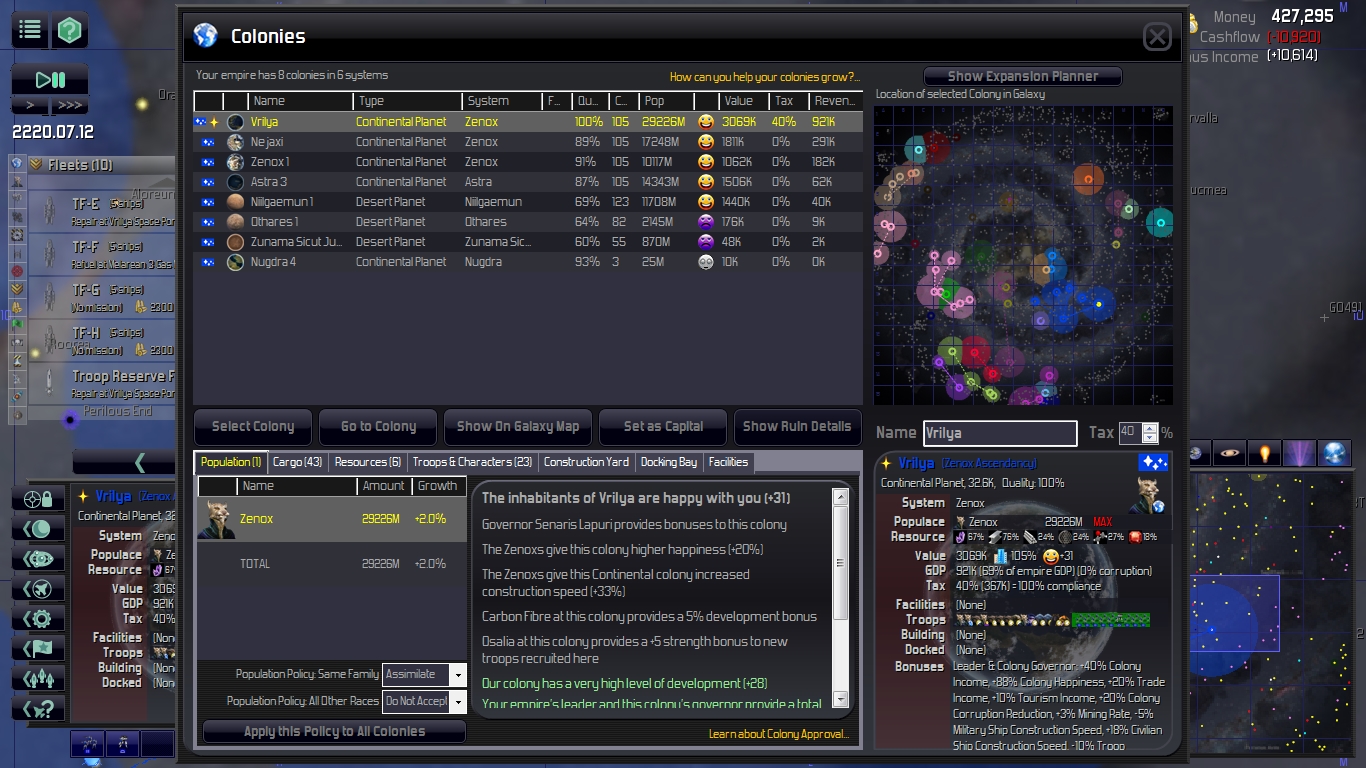
Task: Select the Zunama Sicut colony row
Action: tap(528, 242)
